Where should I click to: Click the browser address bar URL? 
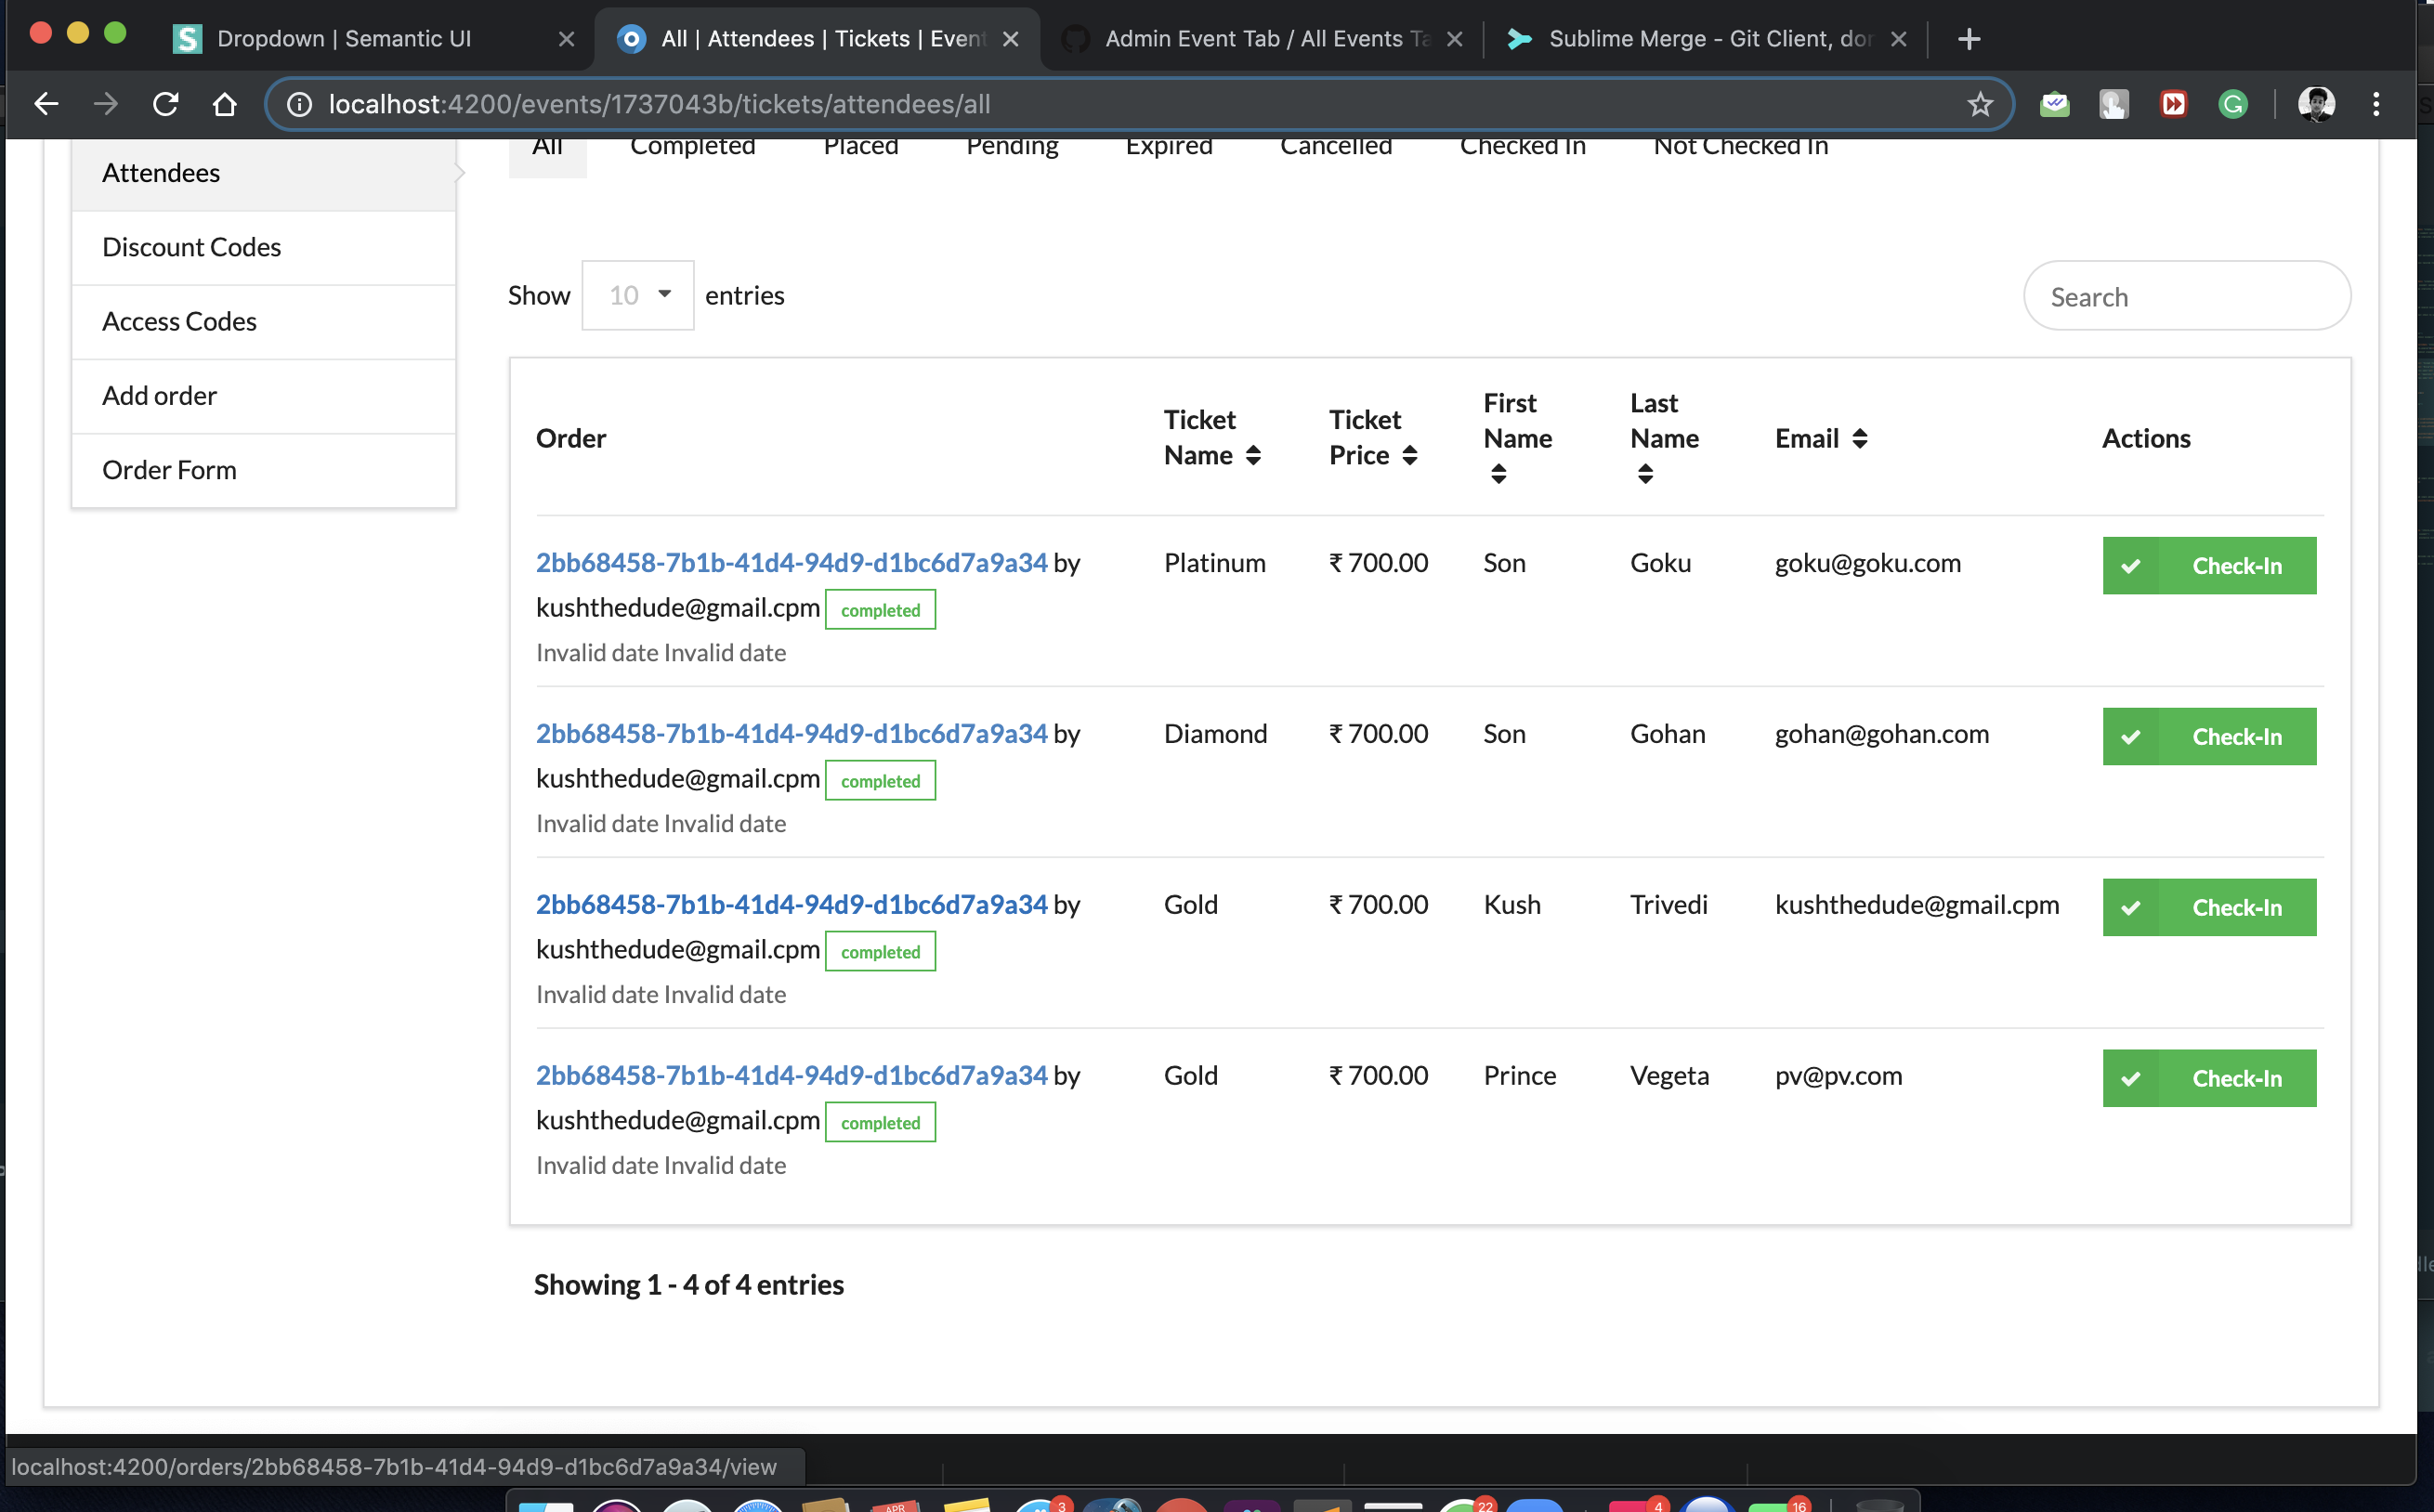tap(660, 104)
